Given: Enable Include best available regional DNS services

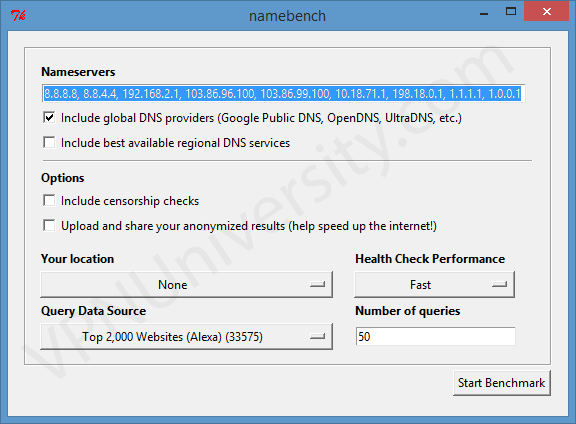Looking at the screenshot, I should pyautogui.click(x=49, y=143).
